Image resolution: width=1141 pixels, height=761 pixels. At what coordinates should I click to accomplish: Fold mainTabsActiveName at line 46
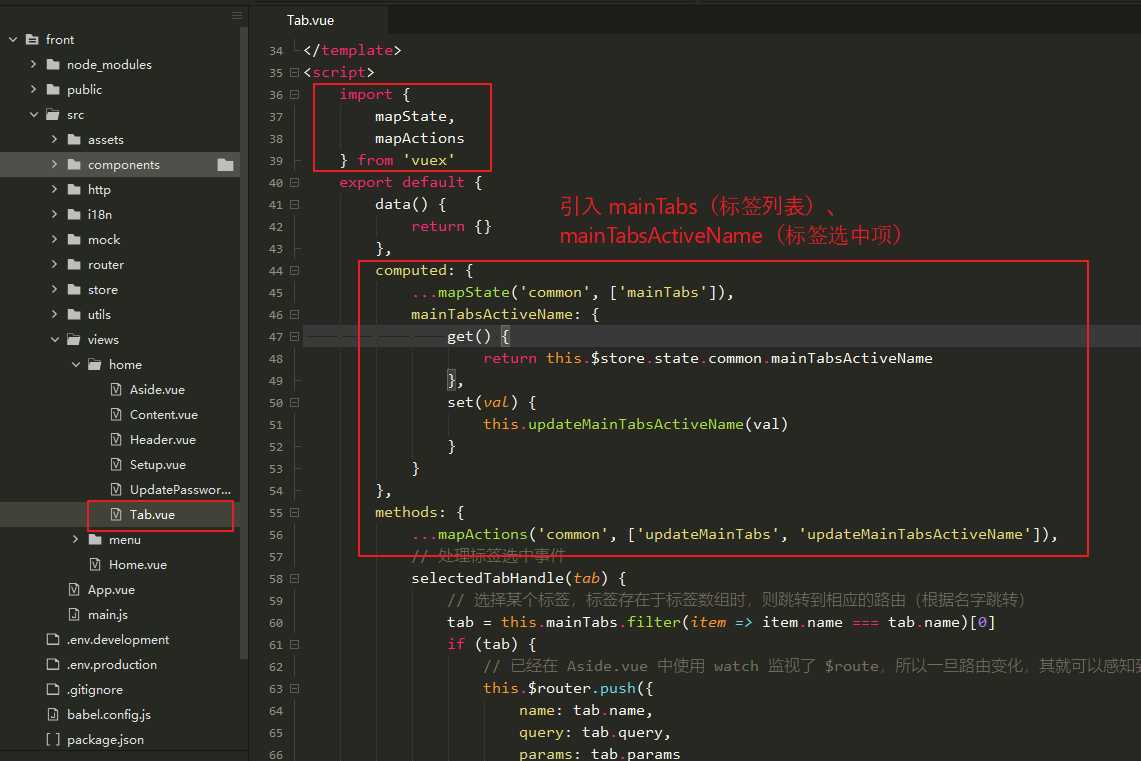(x=294, y=314)
